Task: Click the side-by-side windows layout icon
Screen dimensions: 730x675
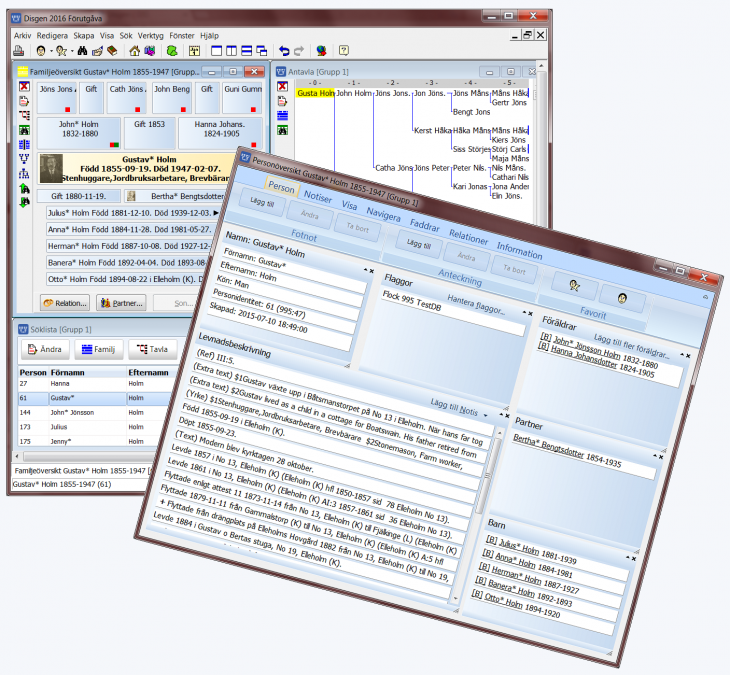Action: (x=231, y=51)
